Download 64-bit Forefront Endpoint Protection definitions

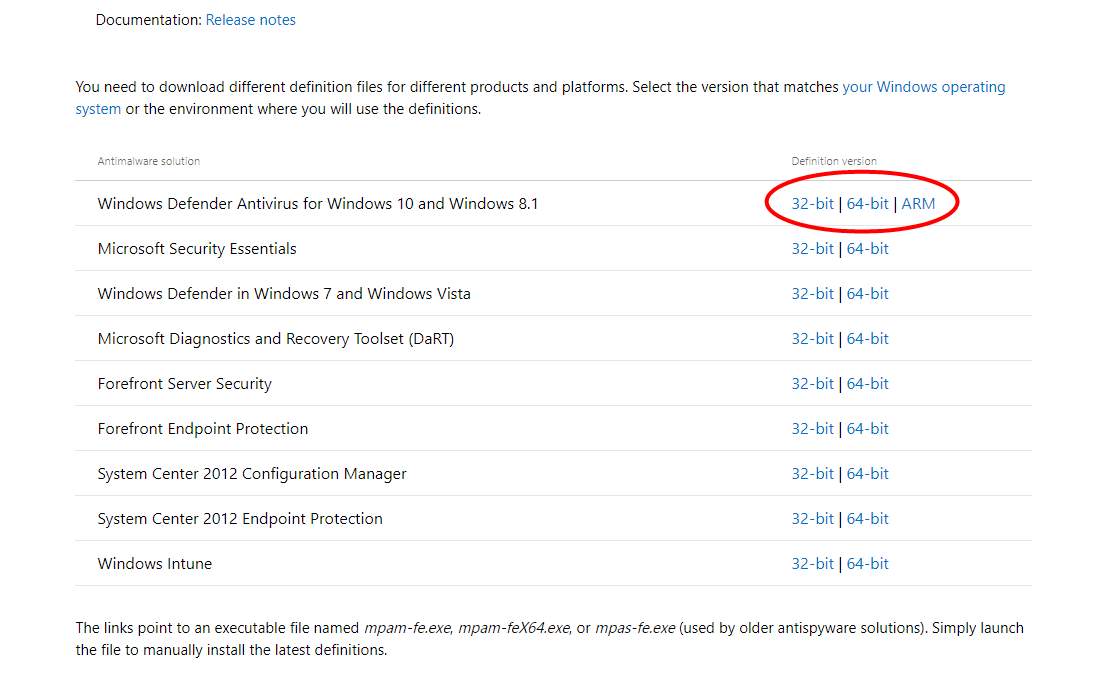[x=867, y=429]
